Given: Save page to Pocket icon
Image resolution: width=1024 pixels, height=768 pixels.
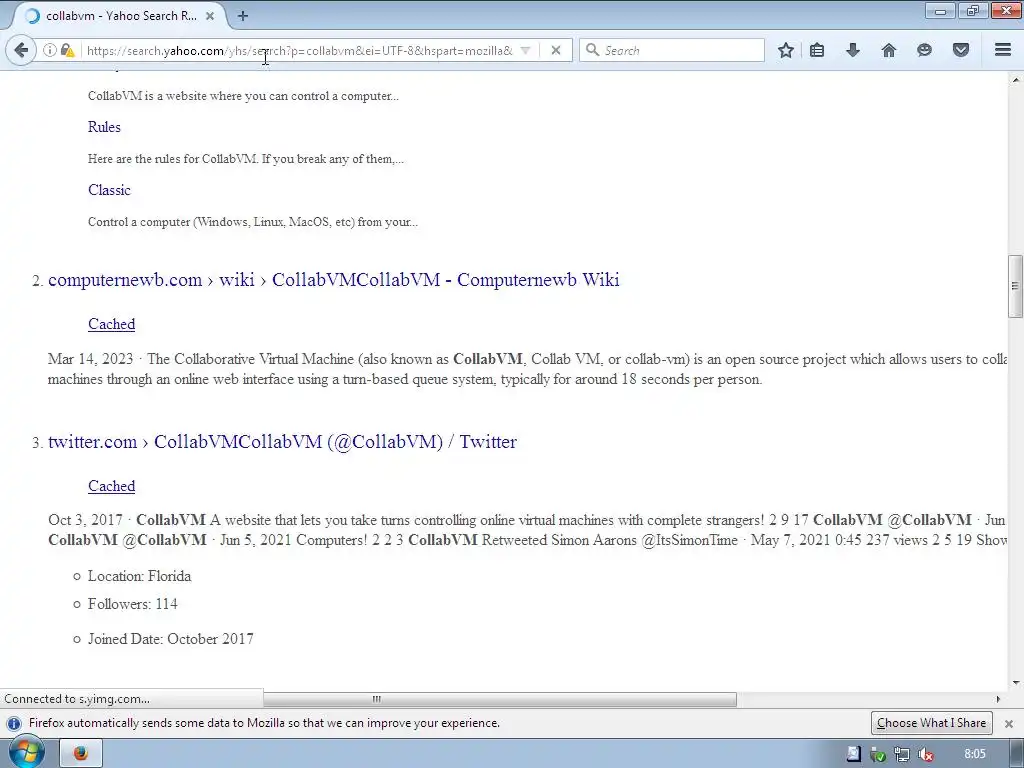Looking at the screenshot, I should [x=961, y=50].
